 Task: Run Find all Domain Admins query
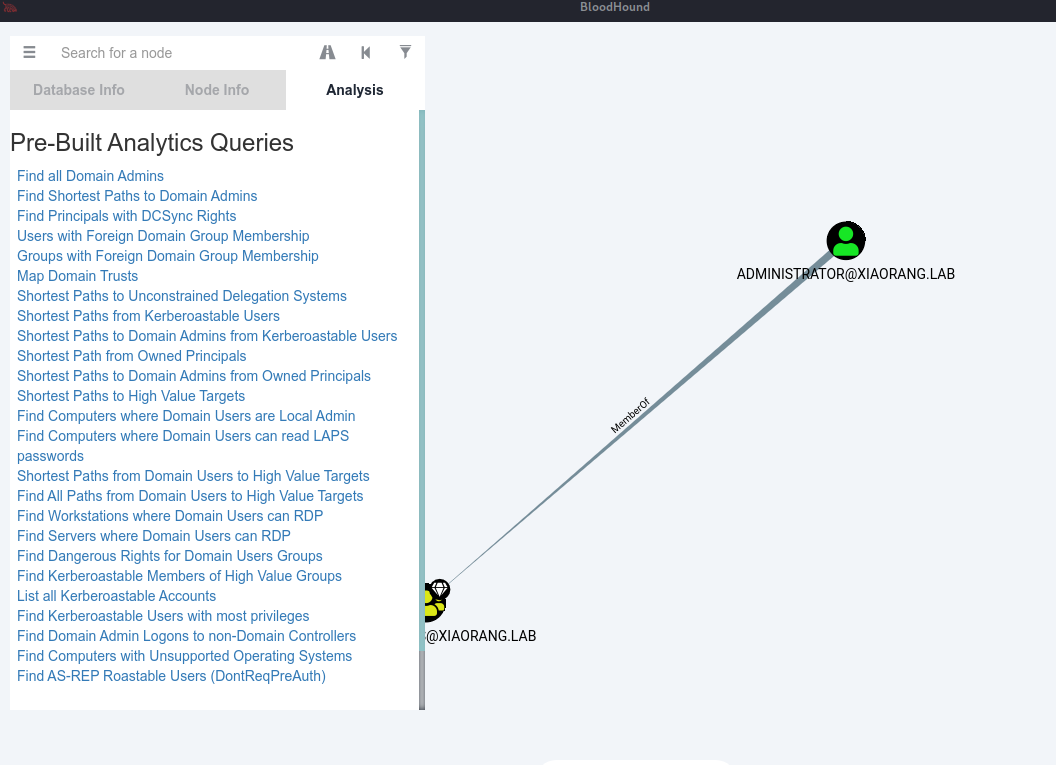pos(90,176)
